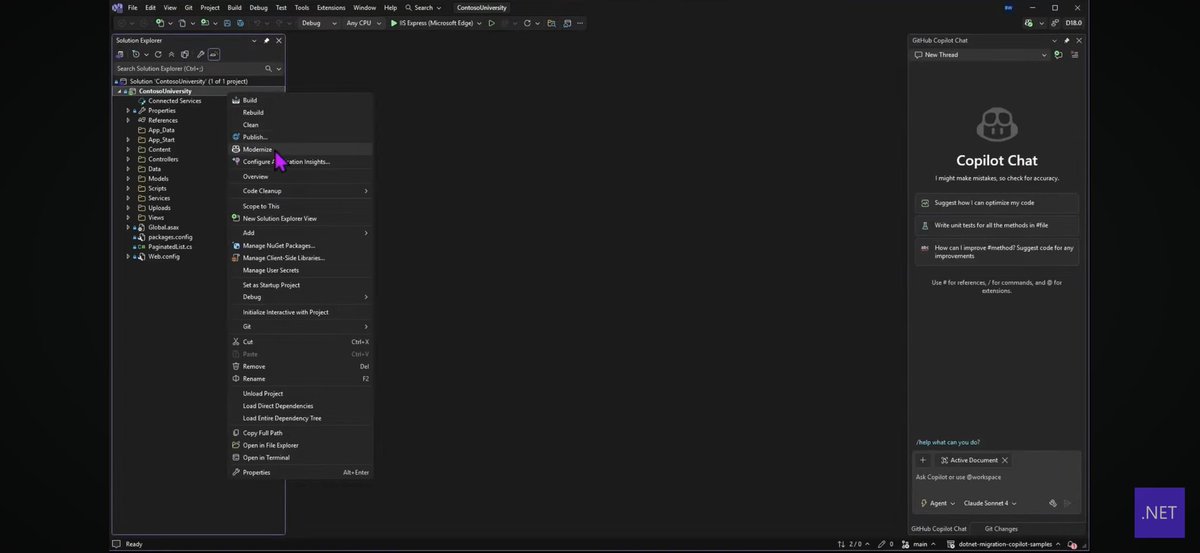Select Build from the context menu
Image resolution: width=1200 pixels, height=553 pixels.
[300, 100]
